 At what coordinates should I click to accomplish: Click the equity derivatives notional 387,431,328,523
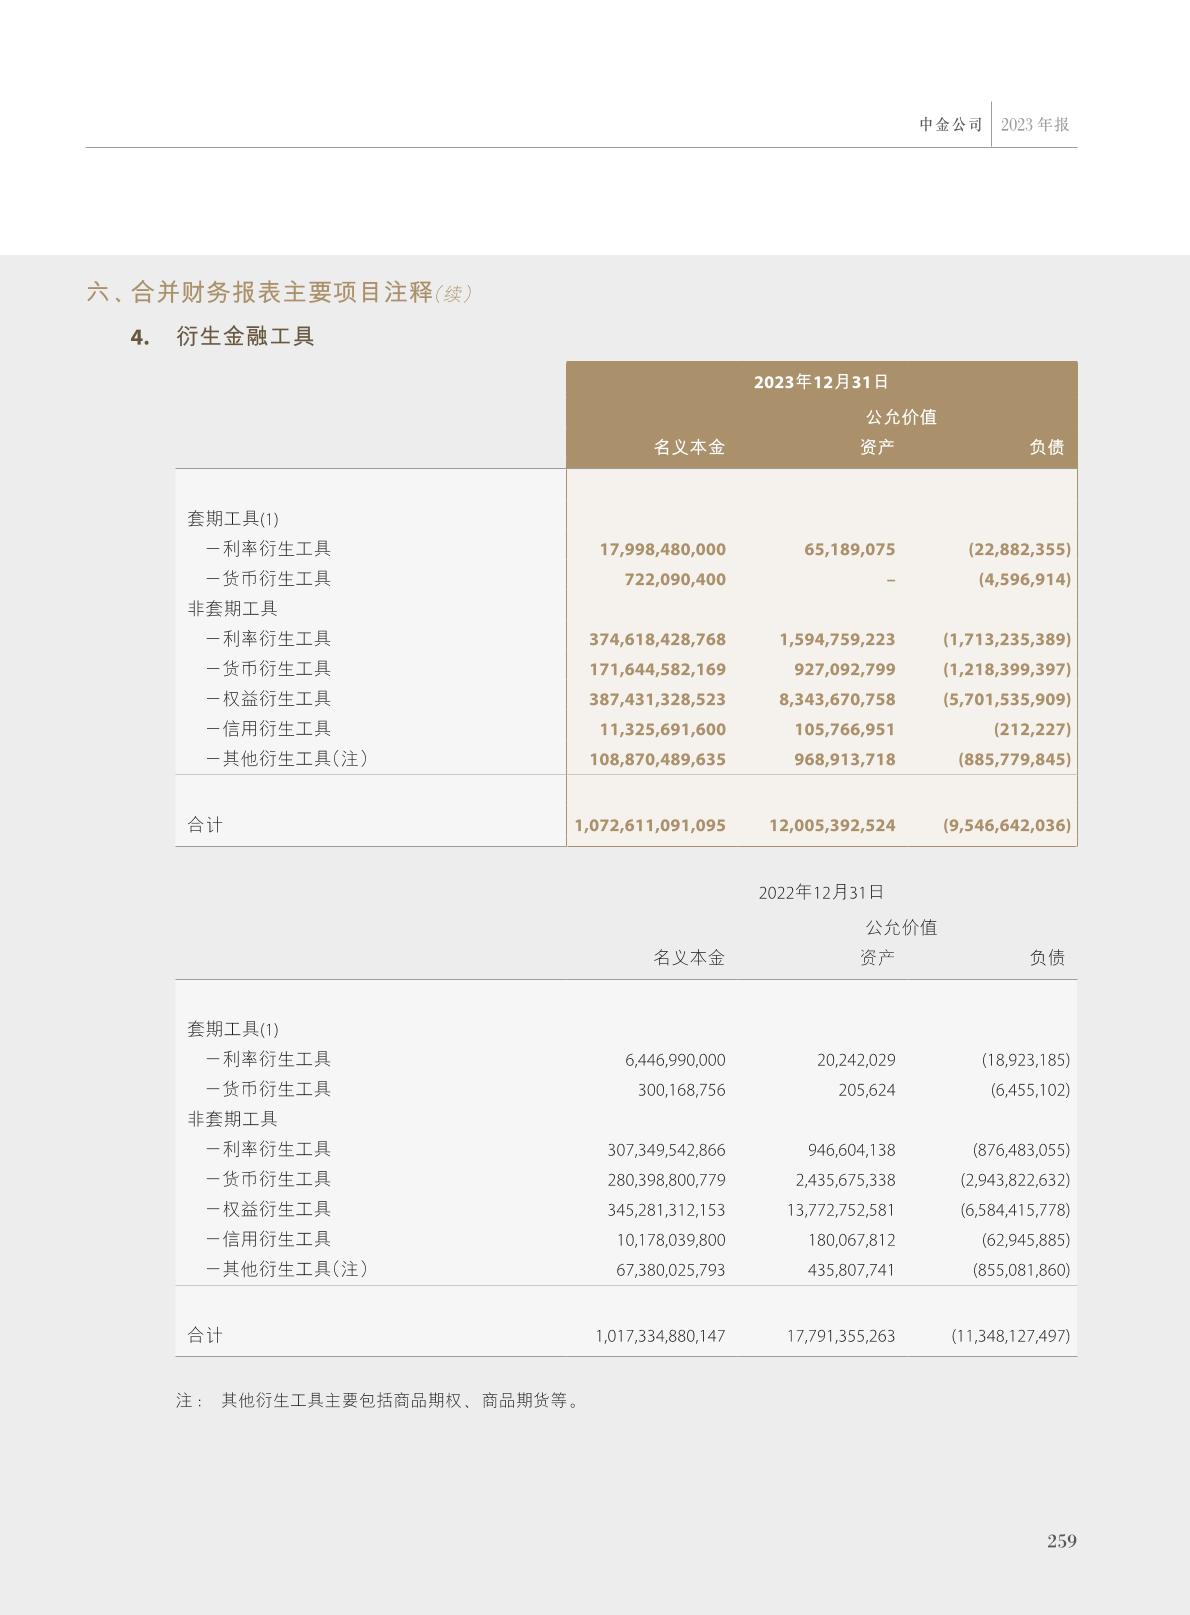(x=657, y=700)
